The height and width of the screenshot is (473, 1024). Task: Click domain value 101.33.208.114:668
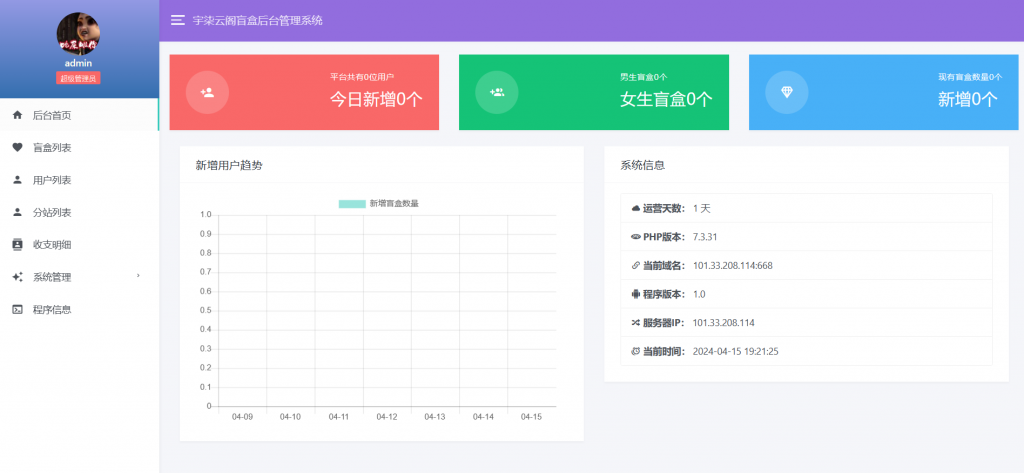point(733,265)
